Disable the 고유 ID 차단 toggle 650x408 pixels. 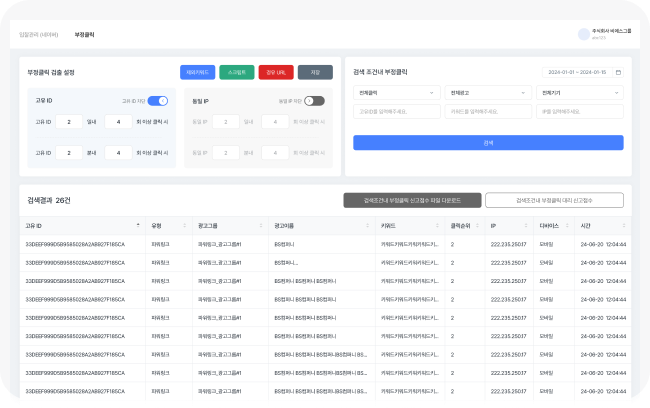(157, 101)
